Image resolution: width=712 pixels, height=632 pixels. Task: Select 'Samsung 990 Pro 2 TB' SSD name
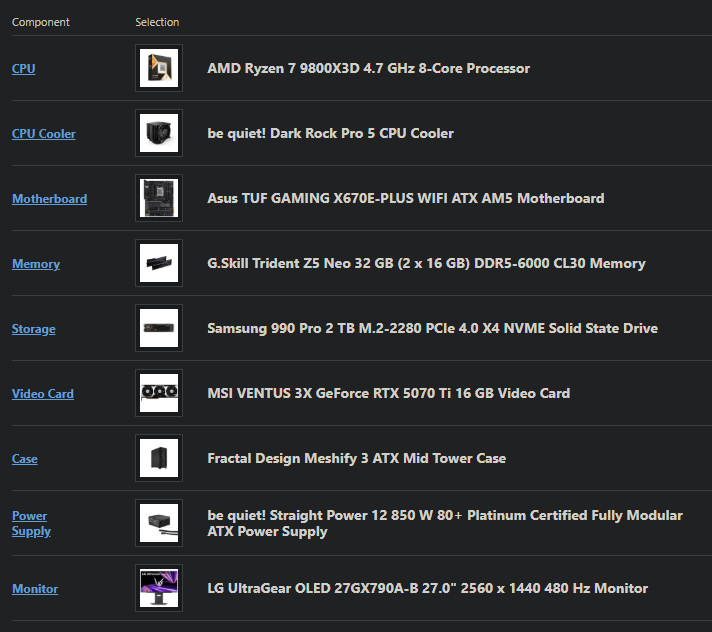click(x=432, y=328)
